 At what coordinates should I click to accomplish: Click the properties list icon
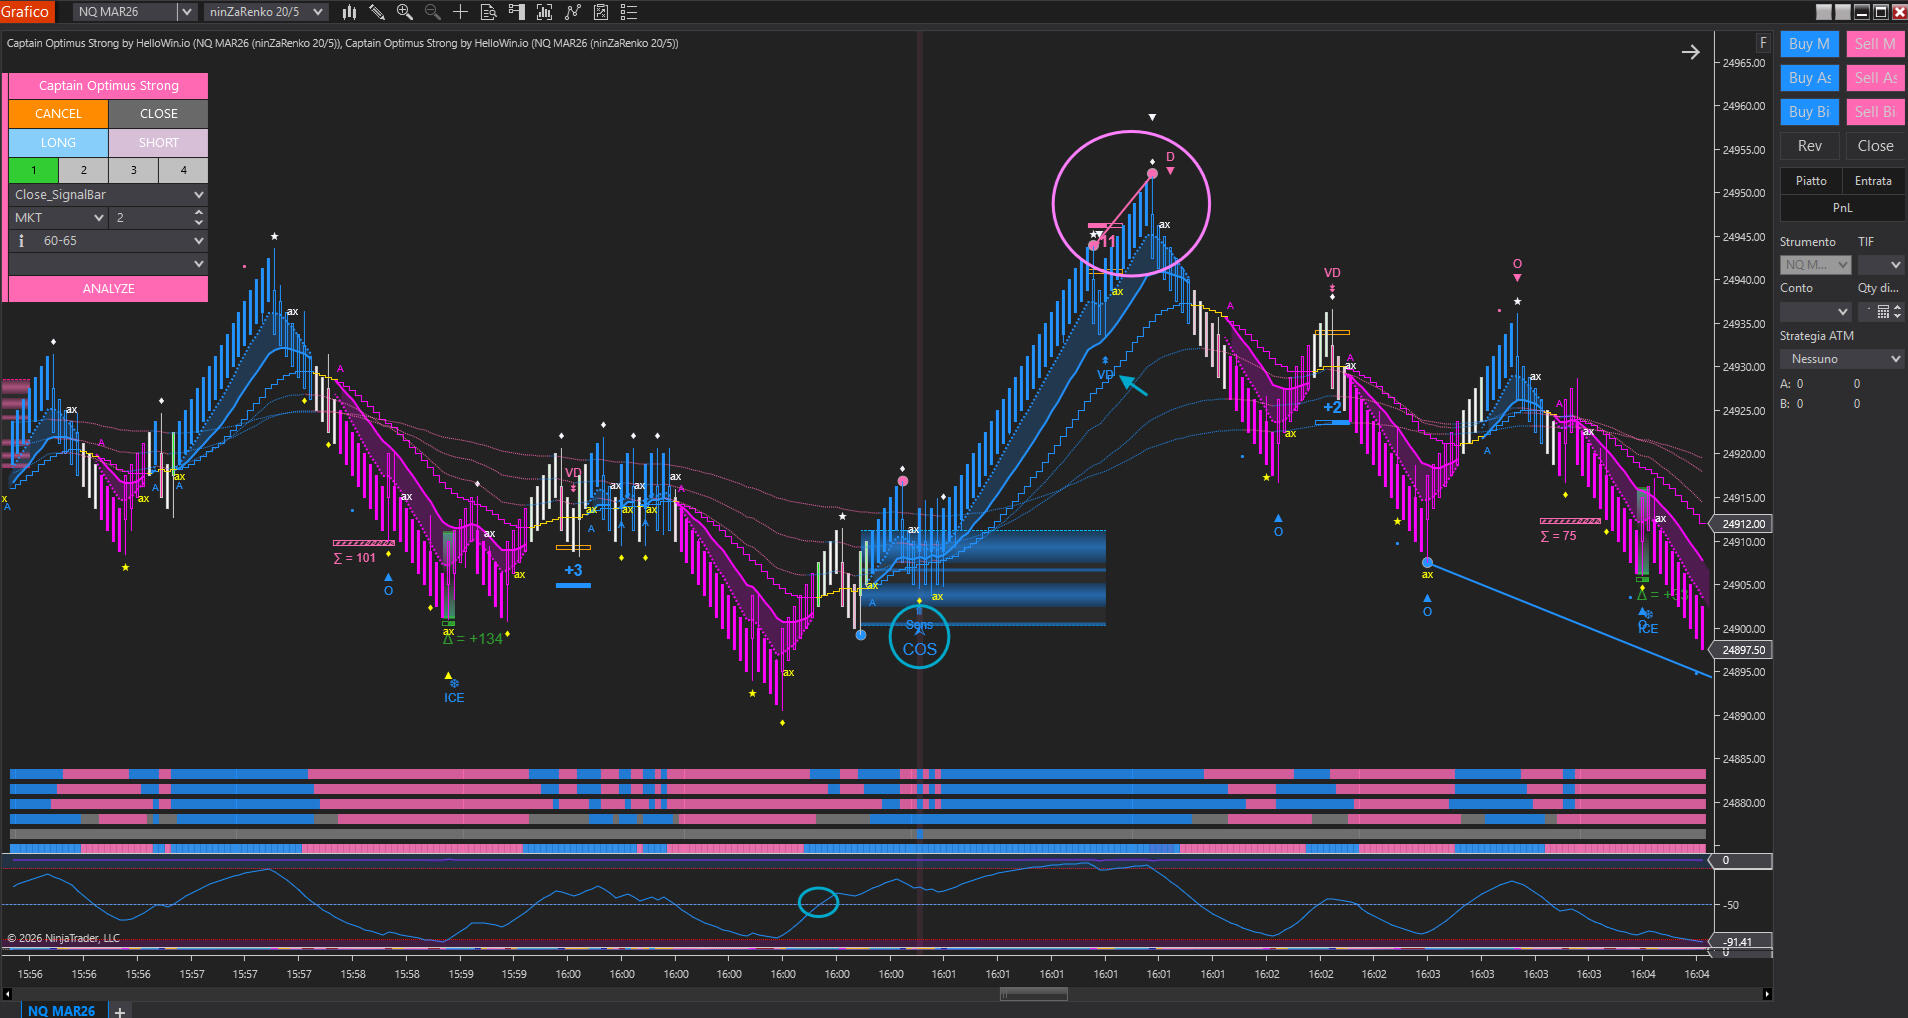coord(629,12)
